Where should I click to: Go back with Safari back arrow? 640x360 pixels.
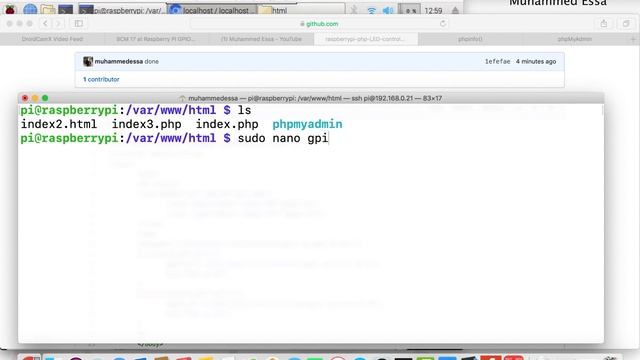[x=45, y=24]
